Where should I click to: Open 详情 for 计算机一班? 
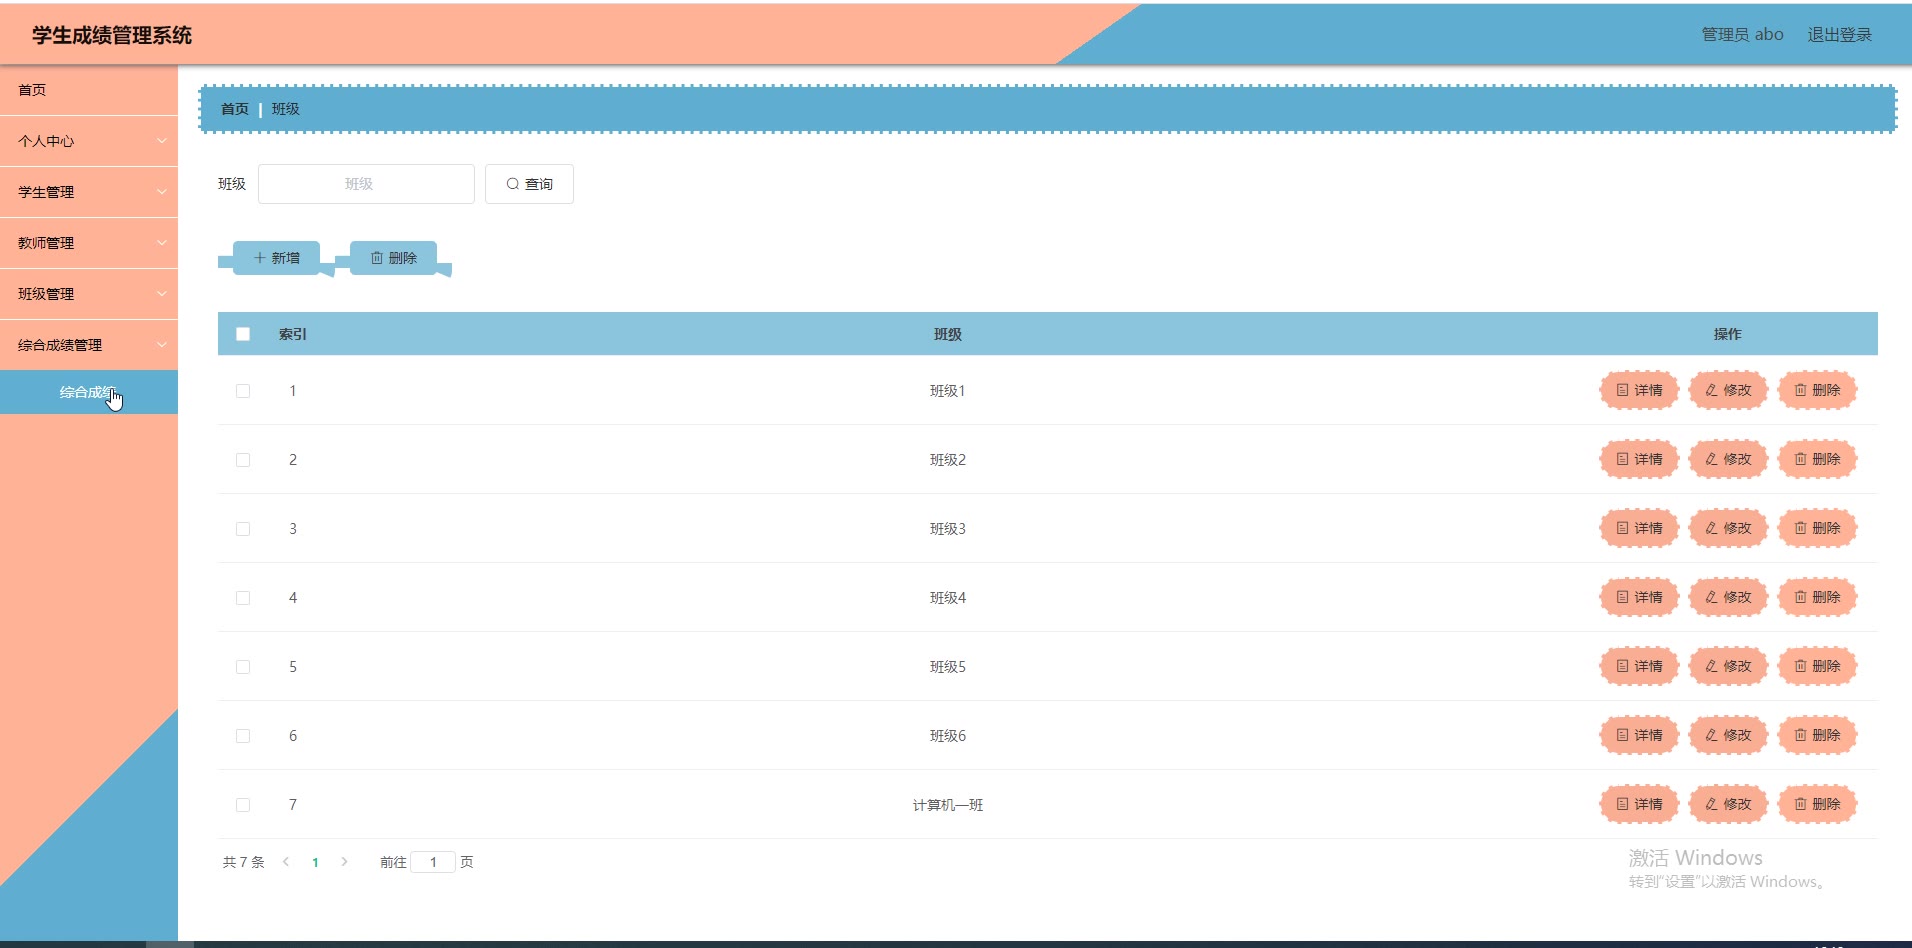(x=1639, y=804)
